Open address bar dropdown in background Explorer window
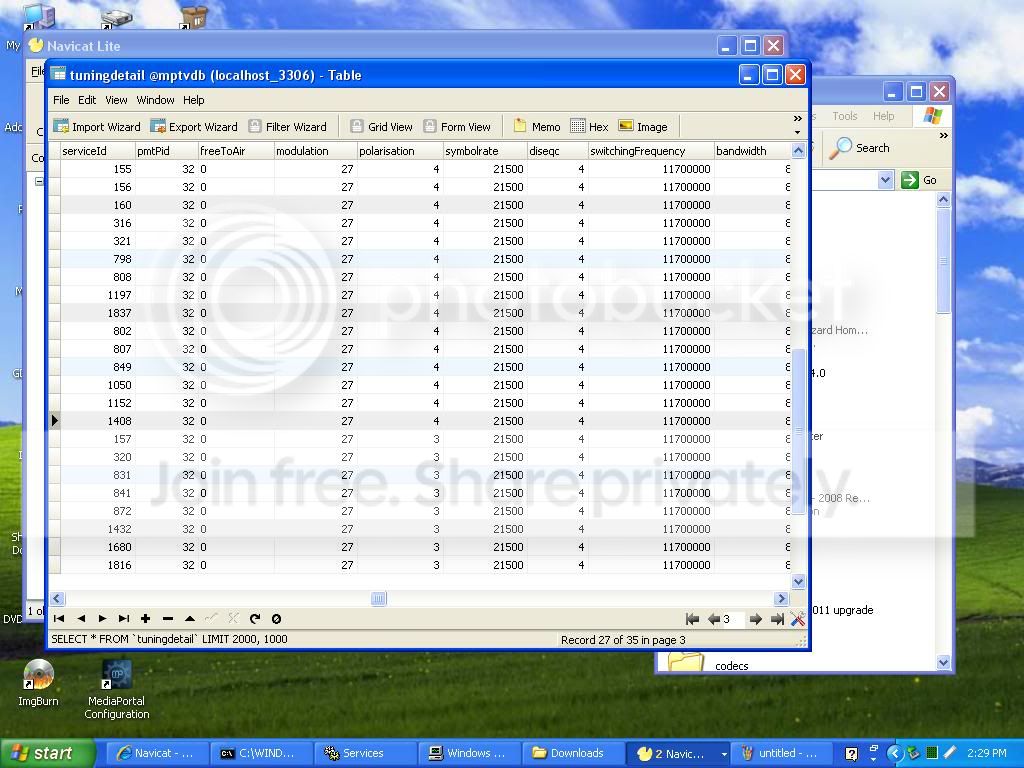Viewport: 1024px width, 768px height. [x=886, y=180]
